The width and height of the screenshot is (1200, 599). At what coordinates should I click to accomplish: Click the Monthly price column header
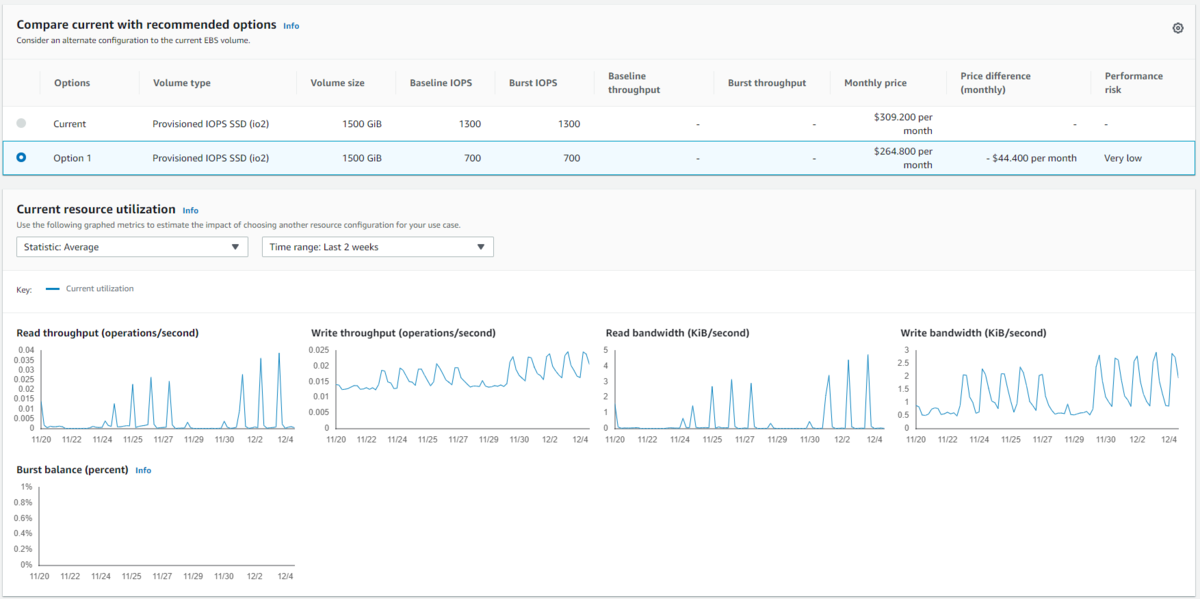(x=876, y=83)
